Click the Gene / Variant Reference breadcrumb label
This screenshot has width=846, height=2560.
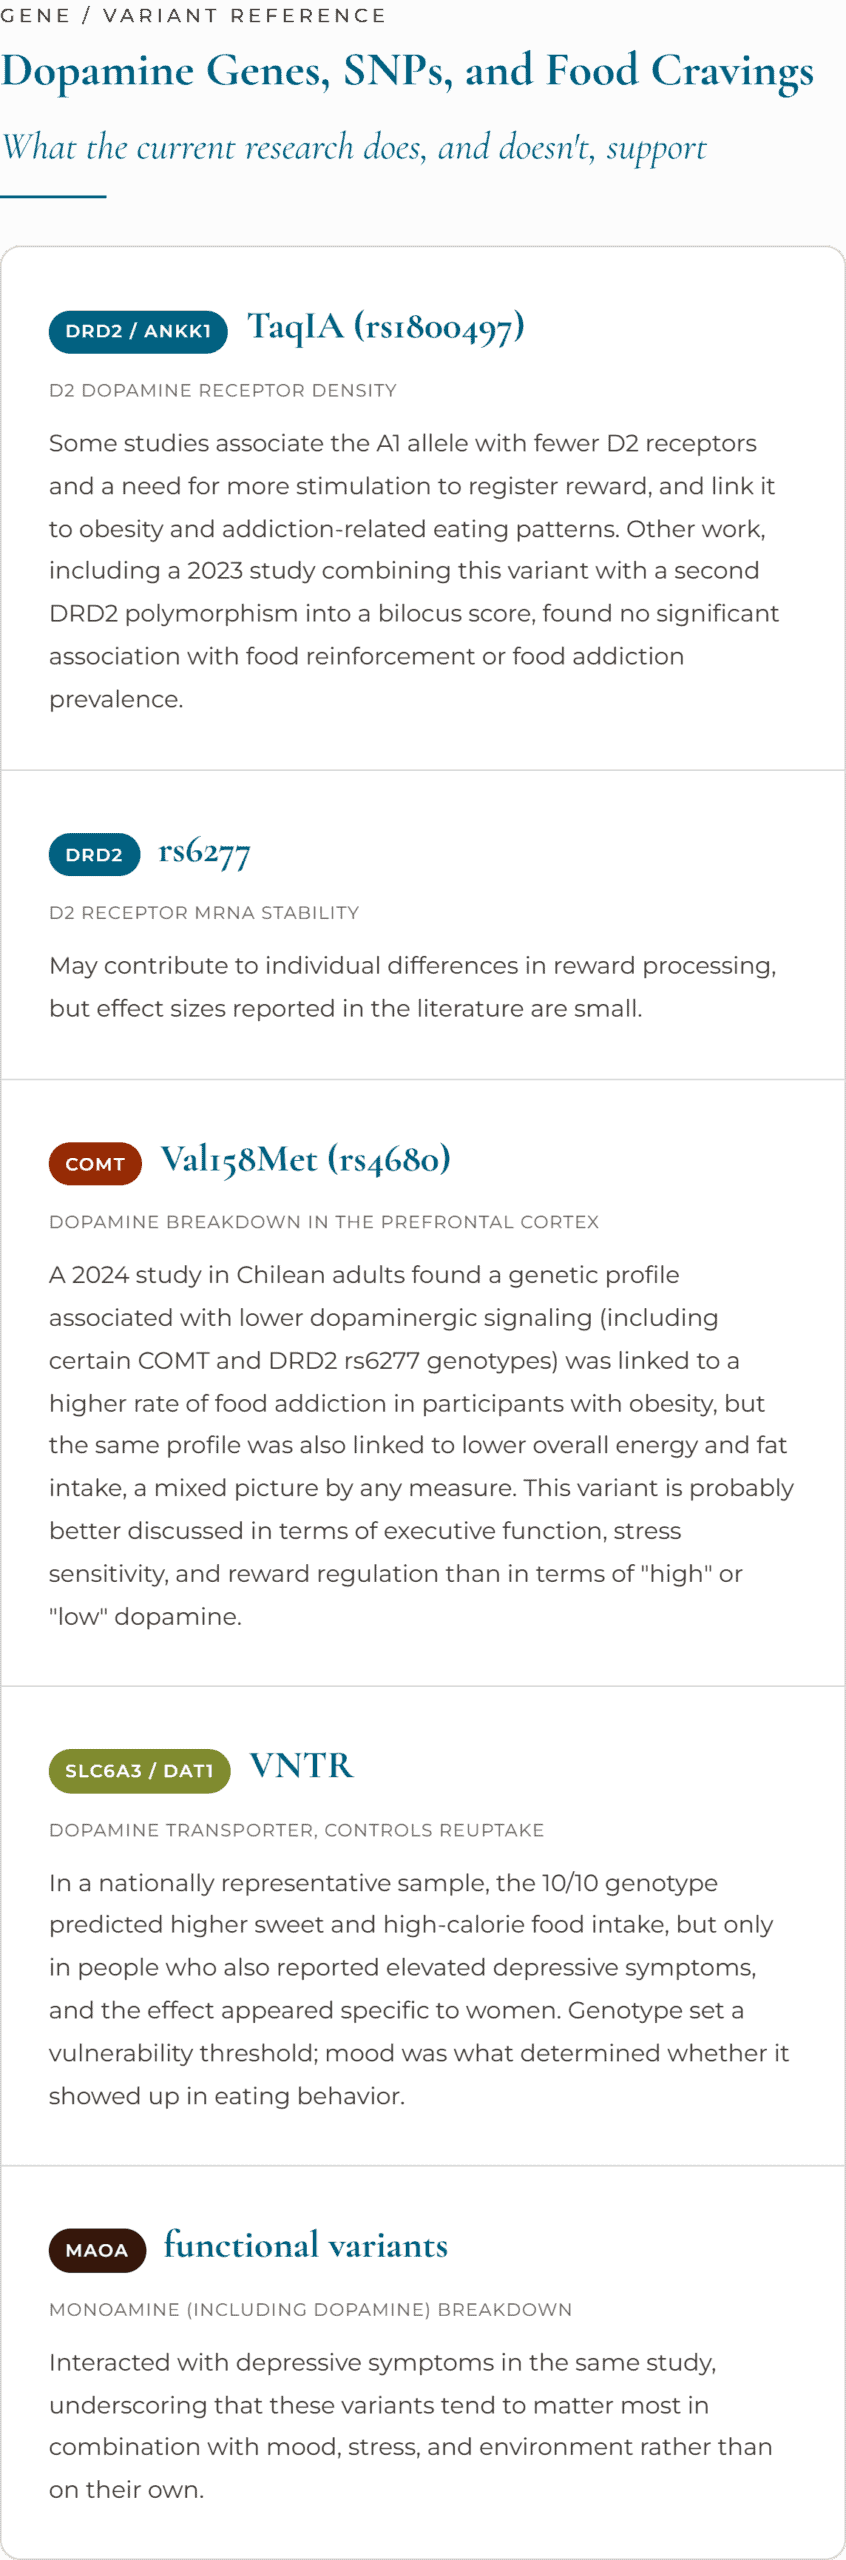pyautogui.click(x=193, y=16)
